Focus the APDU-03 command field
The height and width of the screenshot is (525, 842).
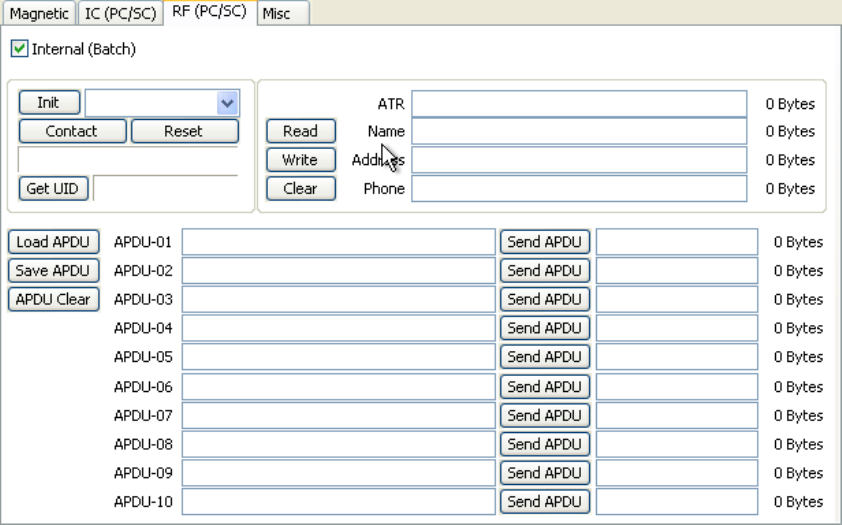pyautogui.click(x=338, y=299)
